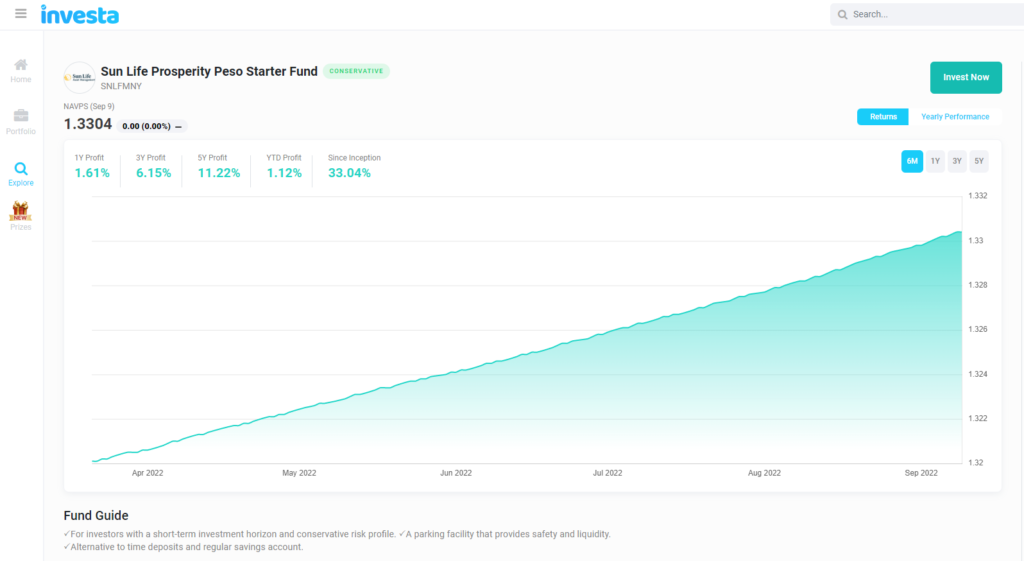Click the 1Y Profit value 1.61%

(x=92, y=173)
